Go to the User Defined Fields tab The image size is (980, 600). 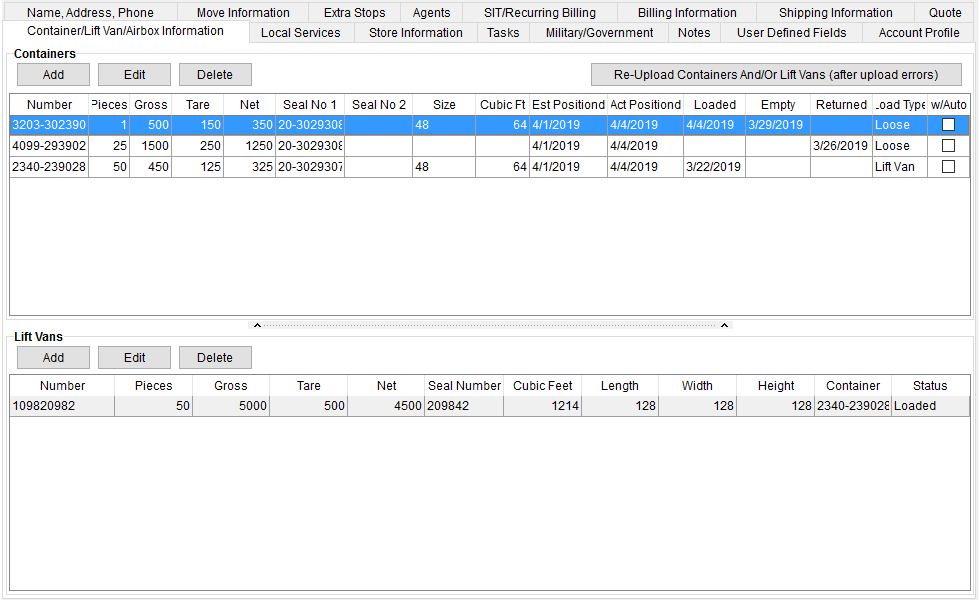(791, 33)
